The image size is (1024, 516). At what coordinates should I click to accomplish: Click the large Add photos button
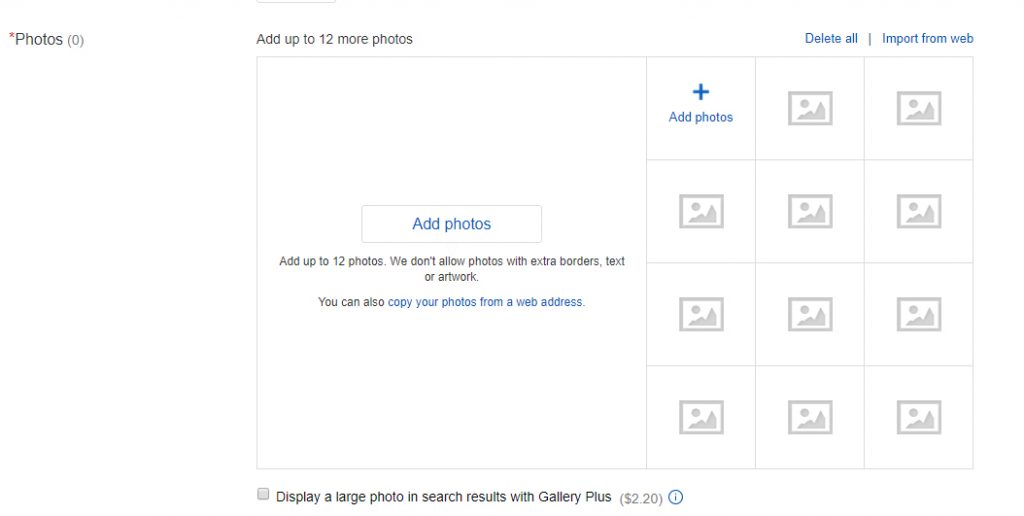point(451,224)
